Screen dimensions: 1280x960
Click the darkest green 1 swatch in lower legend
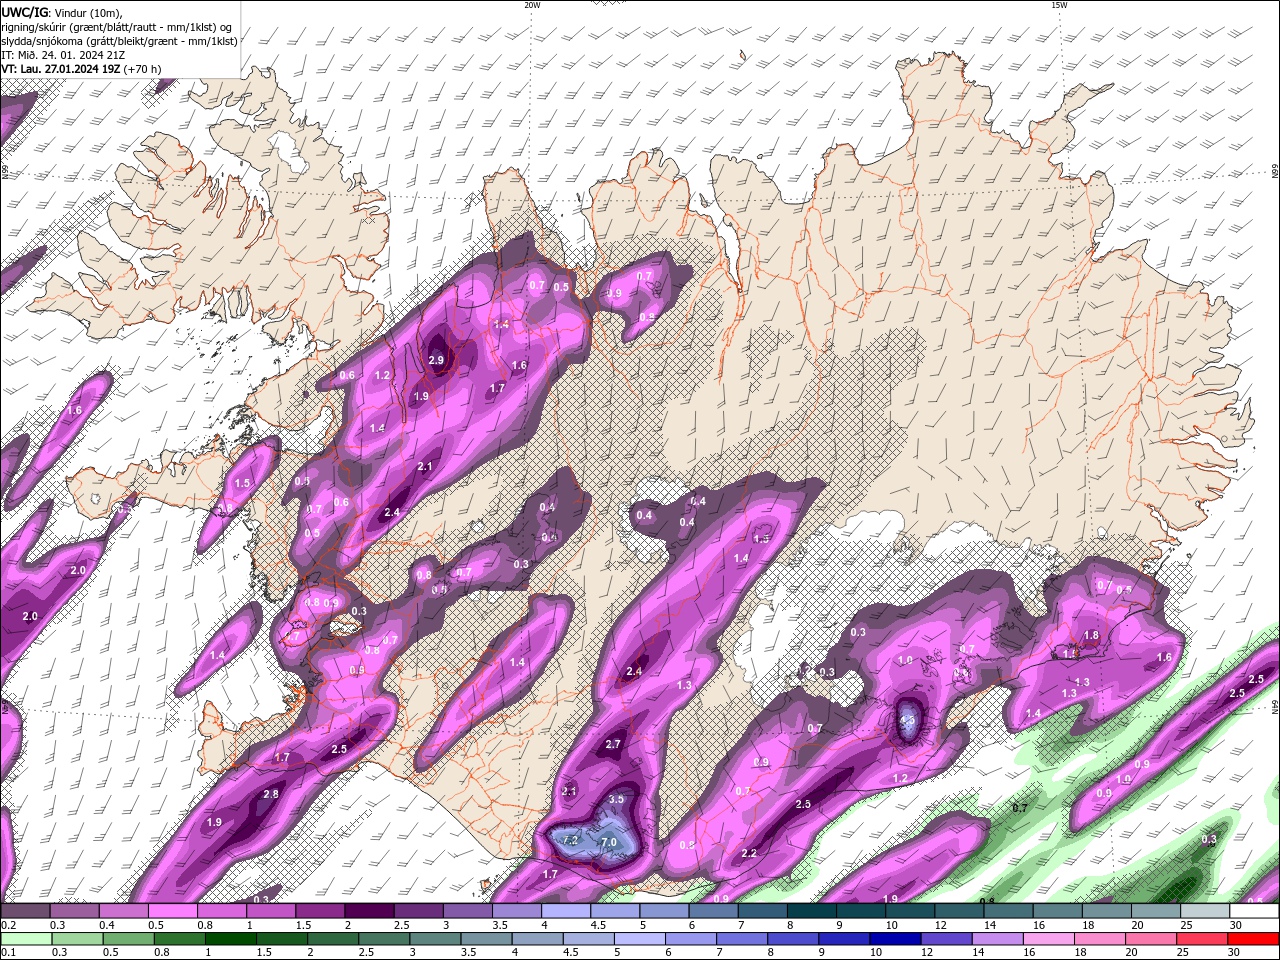click(231, 938)
